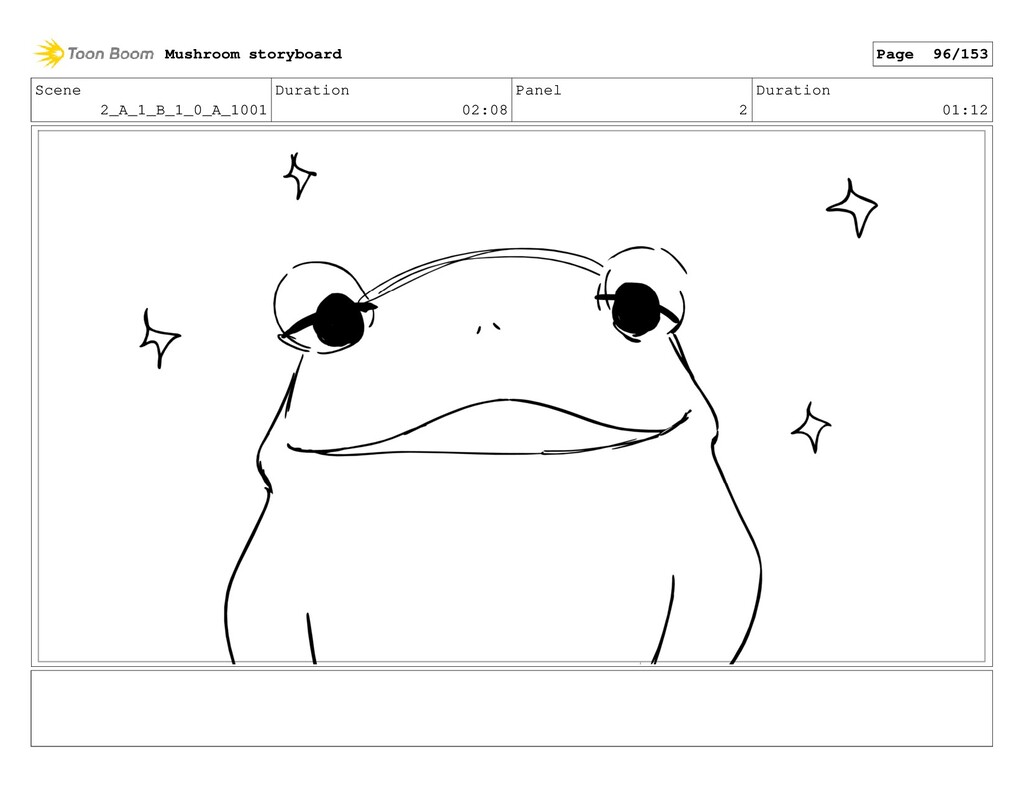The image size is (1024, 793).
Task: Click the frog storyboard panel drawing
Action: coord(511,396)
